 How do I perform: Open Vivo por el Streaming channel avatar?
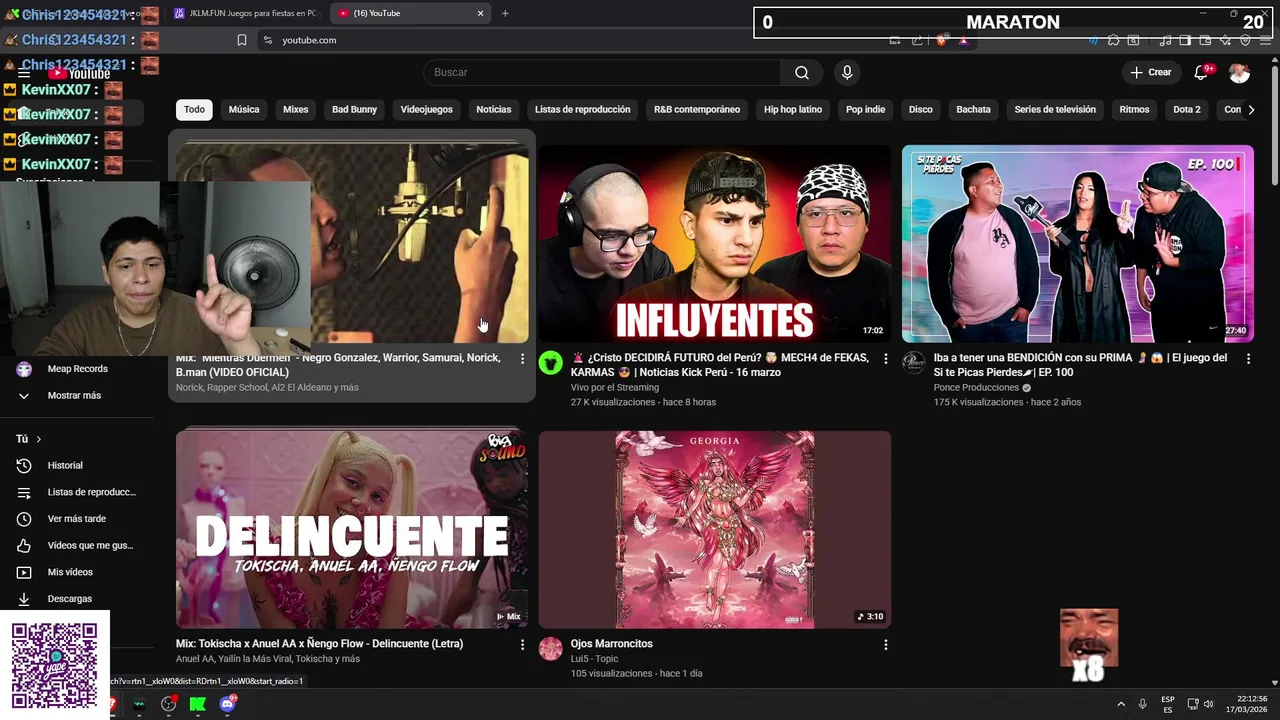click(551, 363)
